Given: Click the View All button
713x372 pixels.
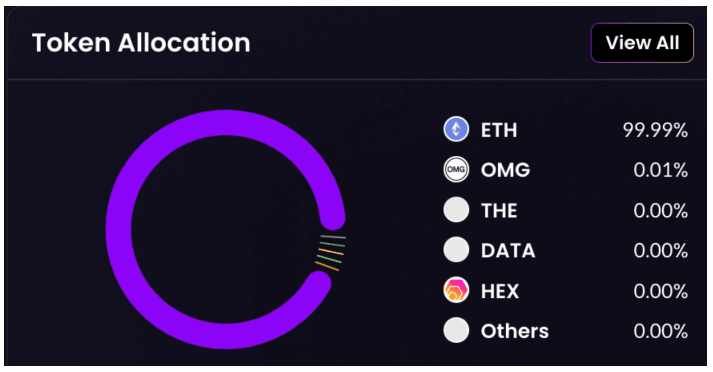Looking at the screenshot, I should tap(642, 43).
